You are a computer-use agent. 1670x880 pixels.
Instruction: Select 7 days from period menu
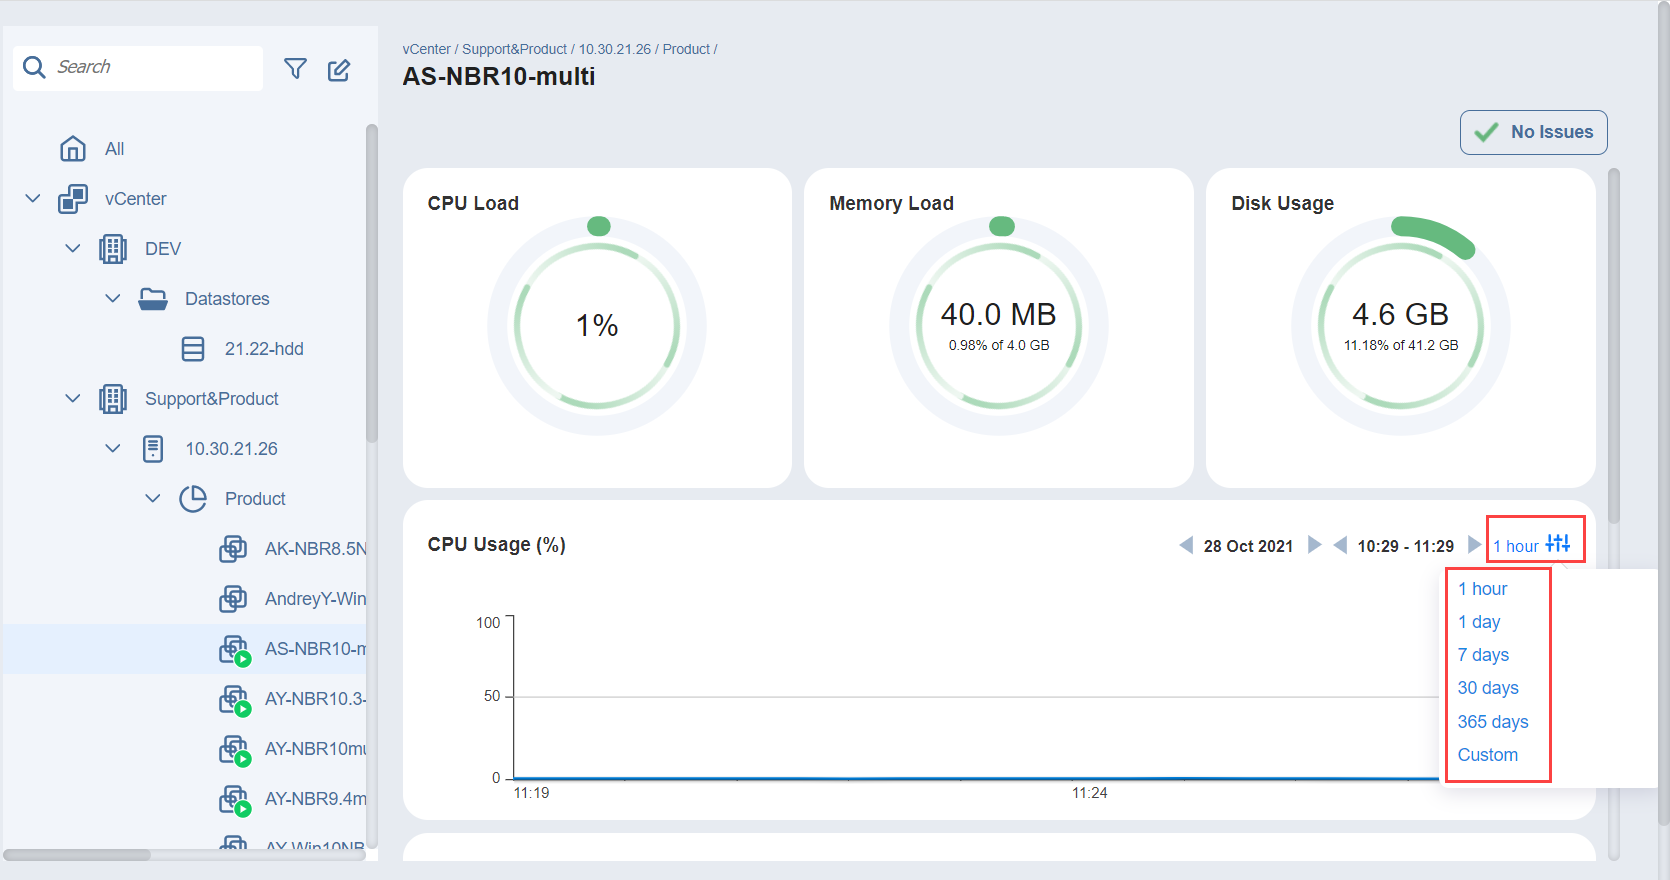(1483, 655)
